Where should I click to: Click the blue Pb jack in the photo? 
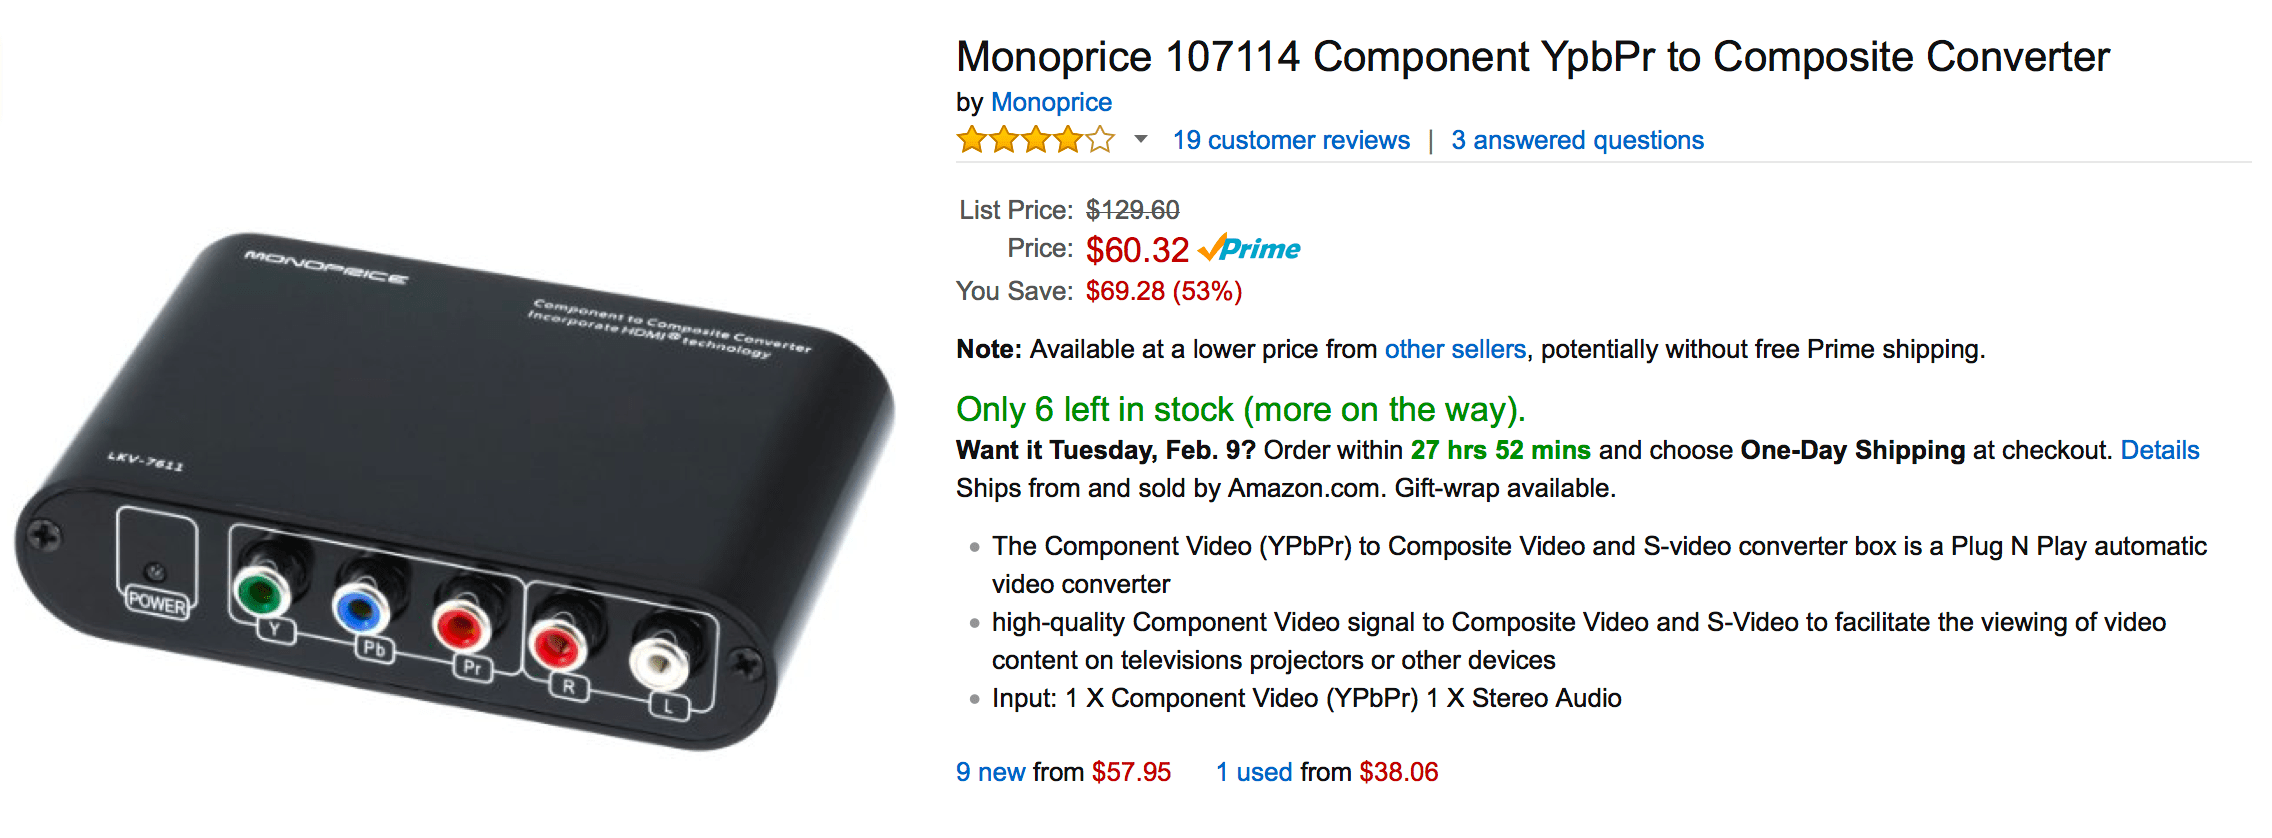[359, 609]
